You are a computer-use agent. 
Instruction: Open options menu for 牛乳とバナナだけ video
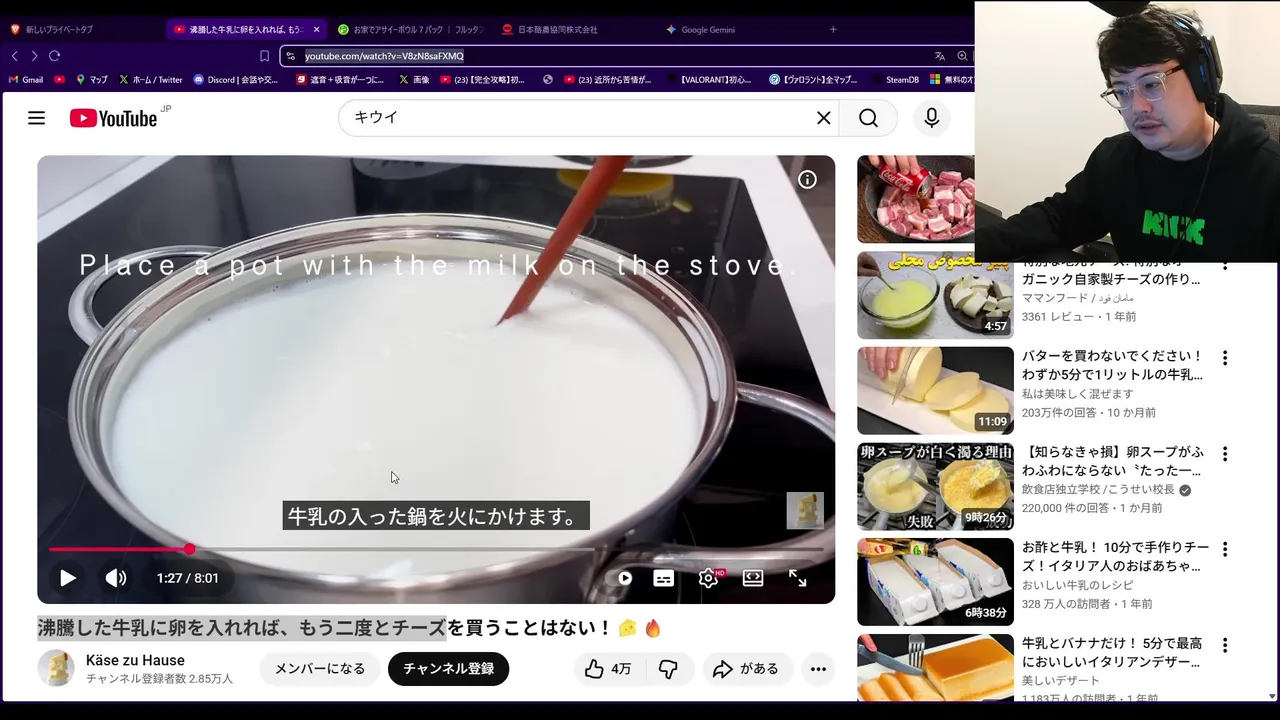(x=1224, y=646)
